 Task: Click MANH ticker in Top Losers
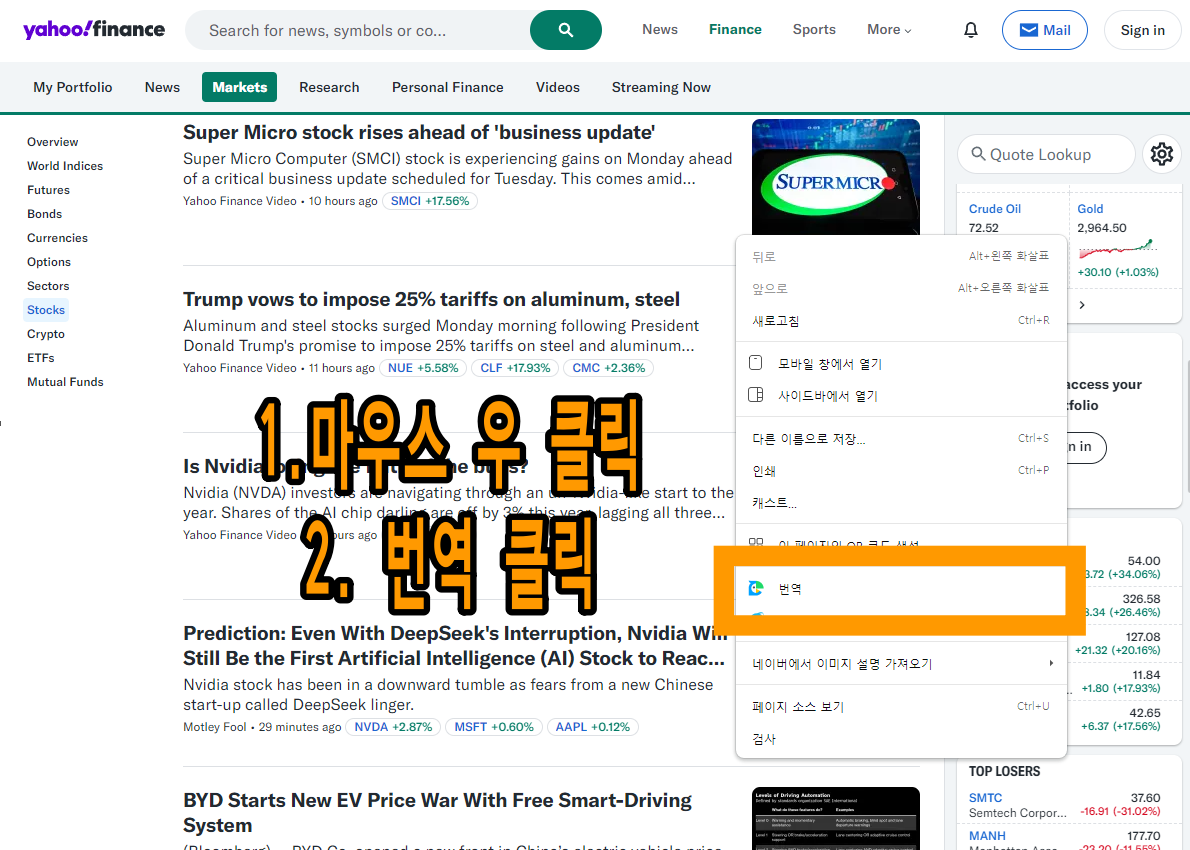coord(987,836)
